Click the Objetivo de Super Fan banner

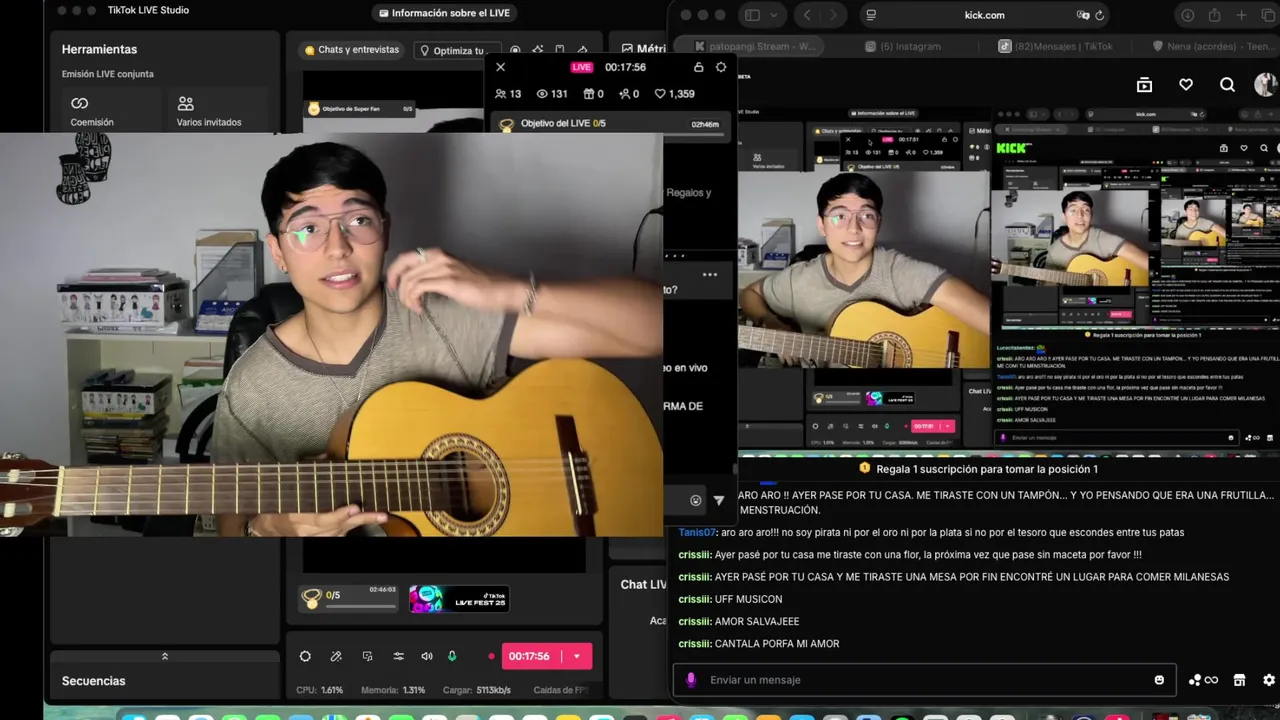360,109
